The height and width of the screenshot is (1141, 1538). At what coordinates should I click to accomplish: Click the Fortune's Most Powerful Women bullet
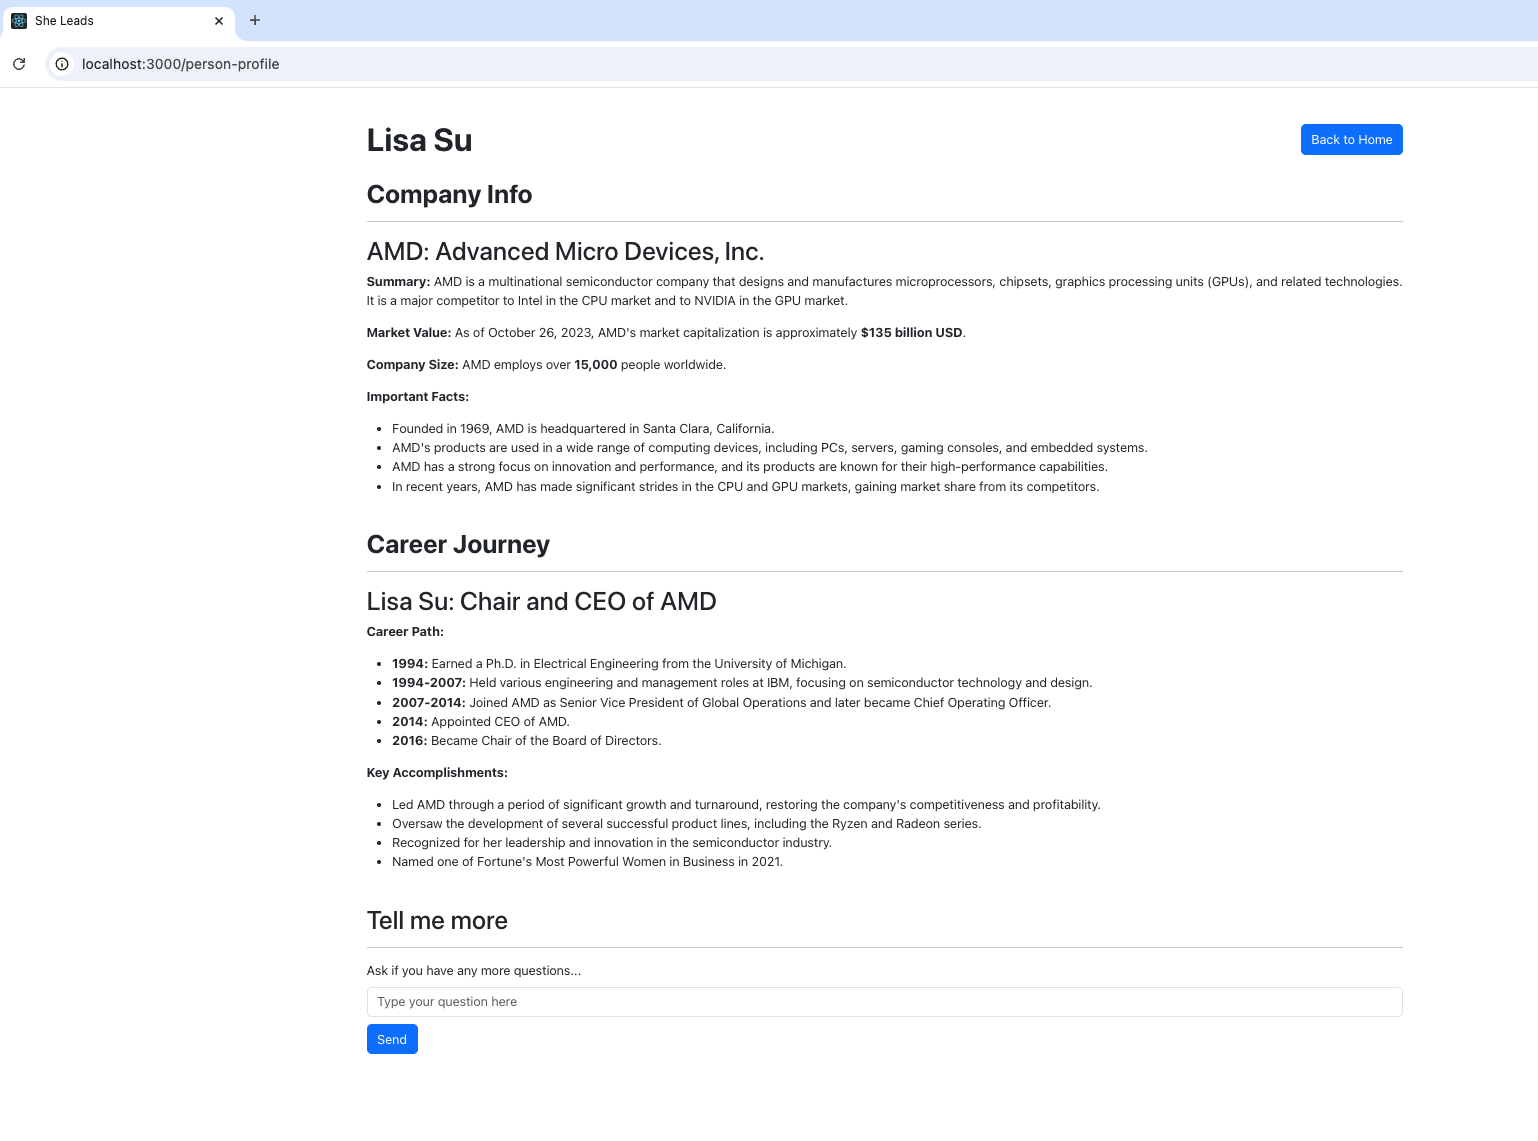coord(587,862)
